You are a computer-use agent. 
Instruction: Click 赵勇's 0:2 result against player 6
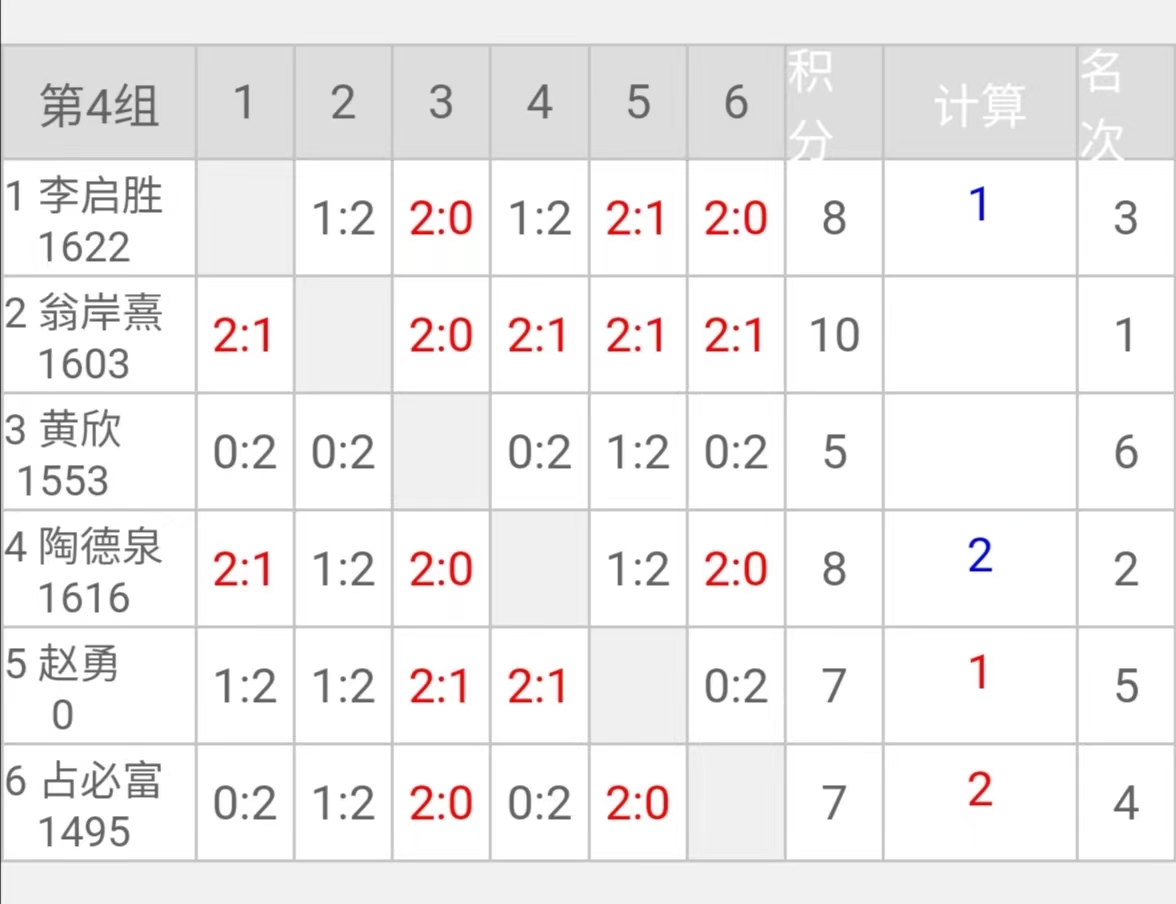click(736, 687)
